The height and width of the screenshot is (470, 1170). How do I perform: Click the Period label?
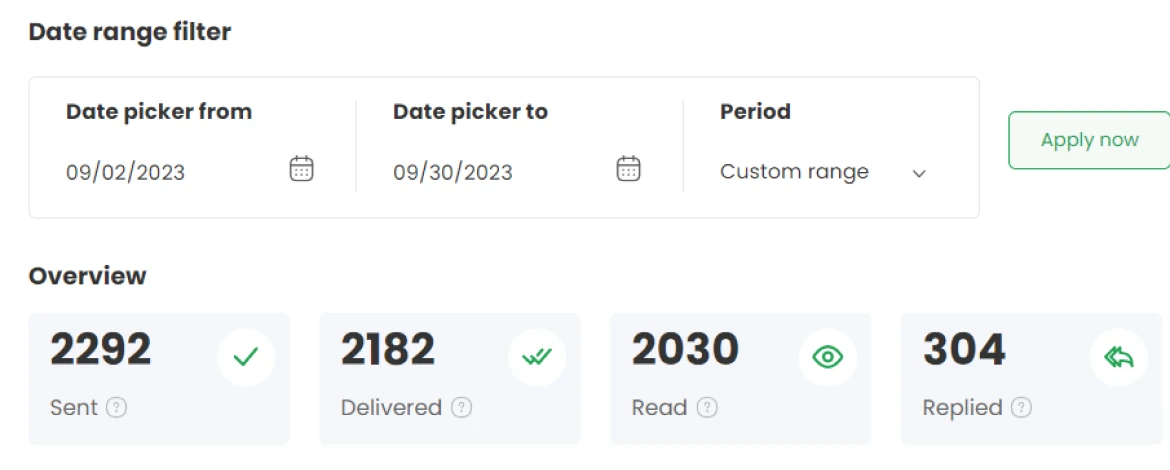coord(755,112)
